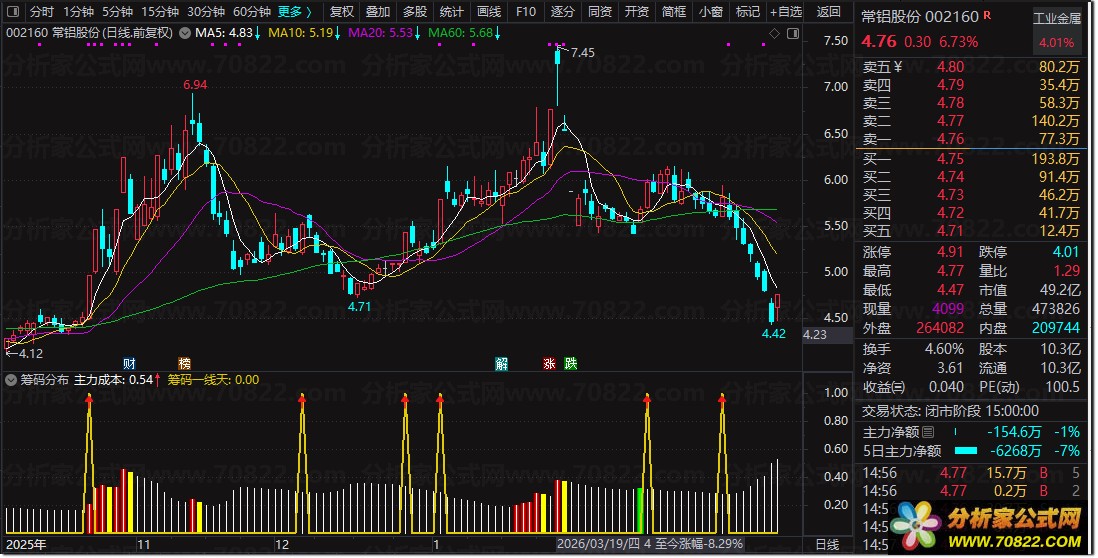Expand the main chart indicator dropdown arrow
Viewport: 1098px width, 558px height.
[x=184, y=33]
